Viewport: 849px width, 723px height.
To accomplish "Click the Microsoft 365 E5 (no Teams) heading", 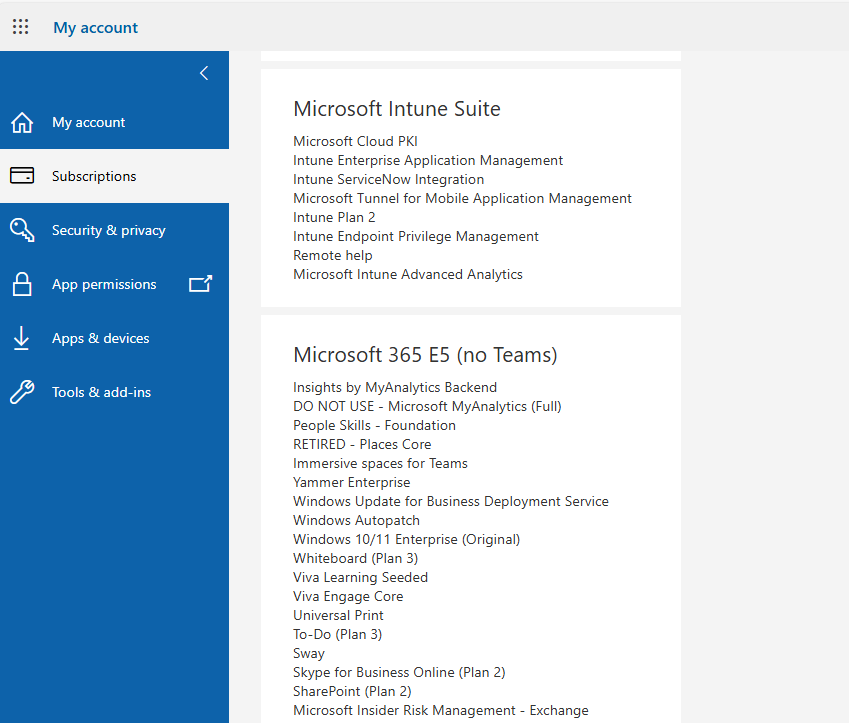I will coord(425,355).
